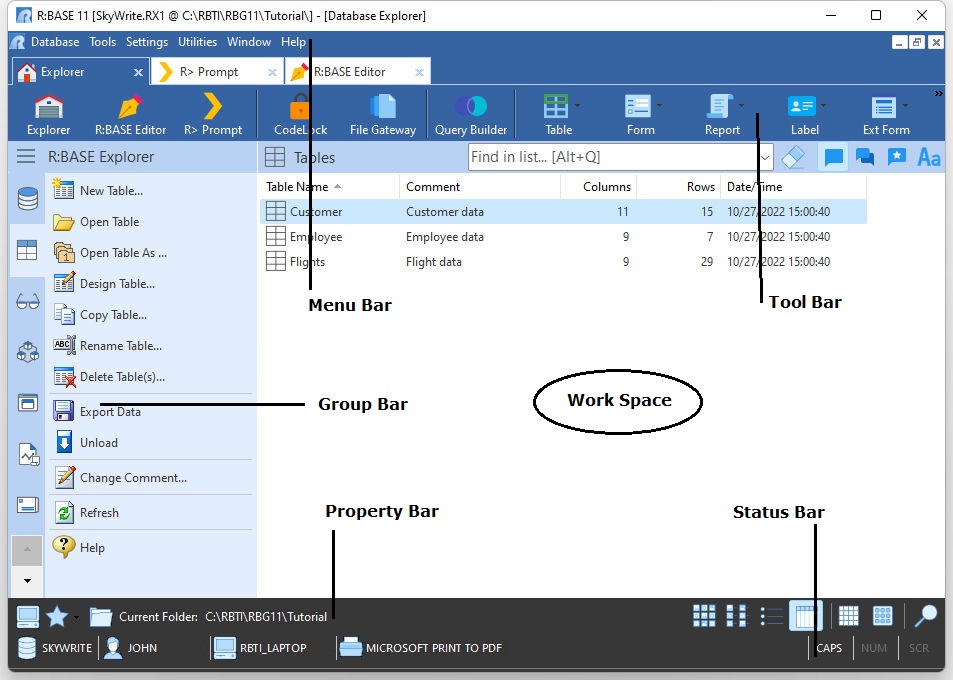Clear the find filter with eraser icon

tap(794, 157)
